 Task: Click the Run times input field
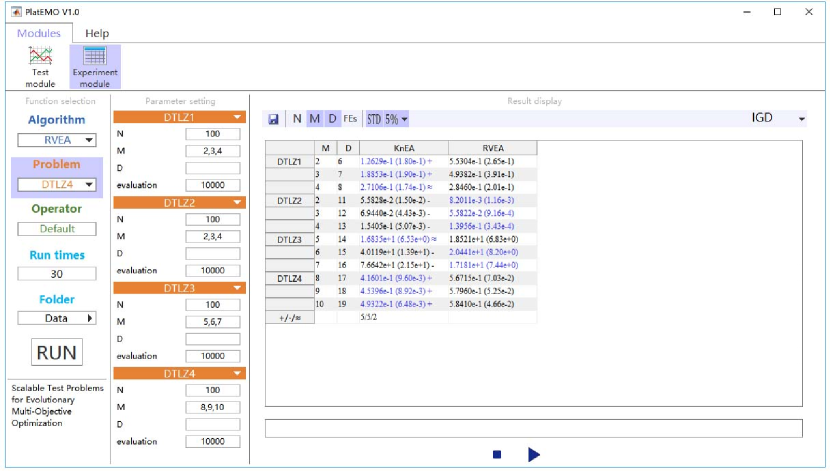coord(56,273)
